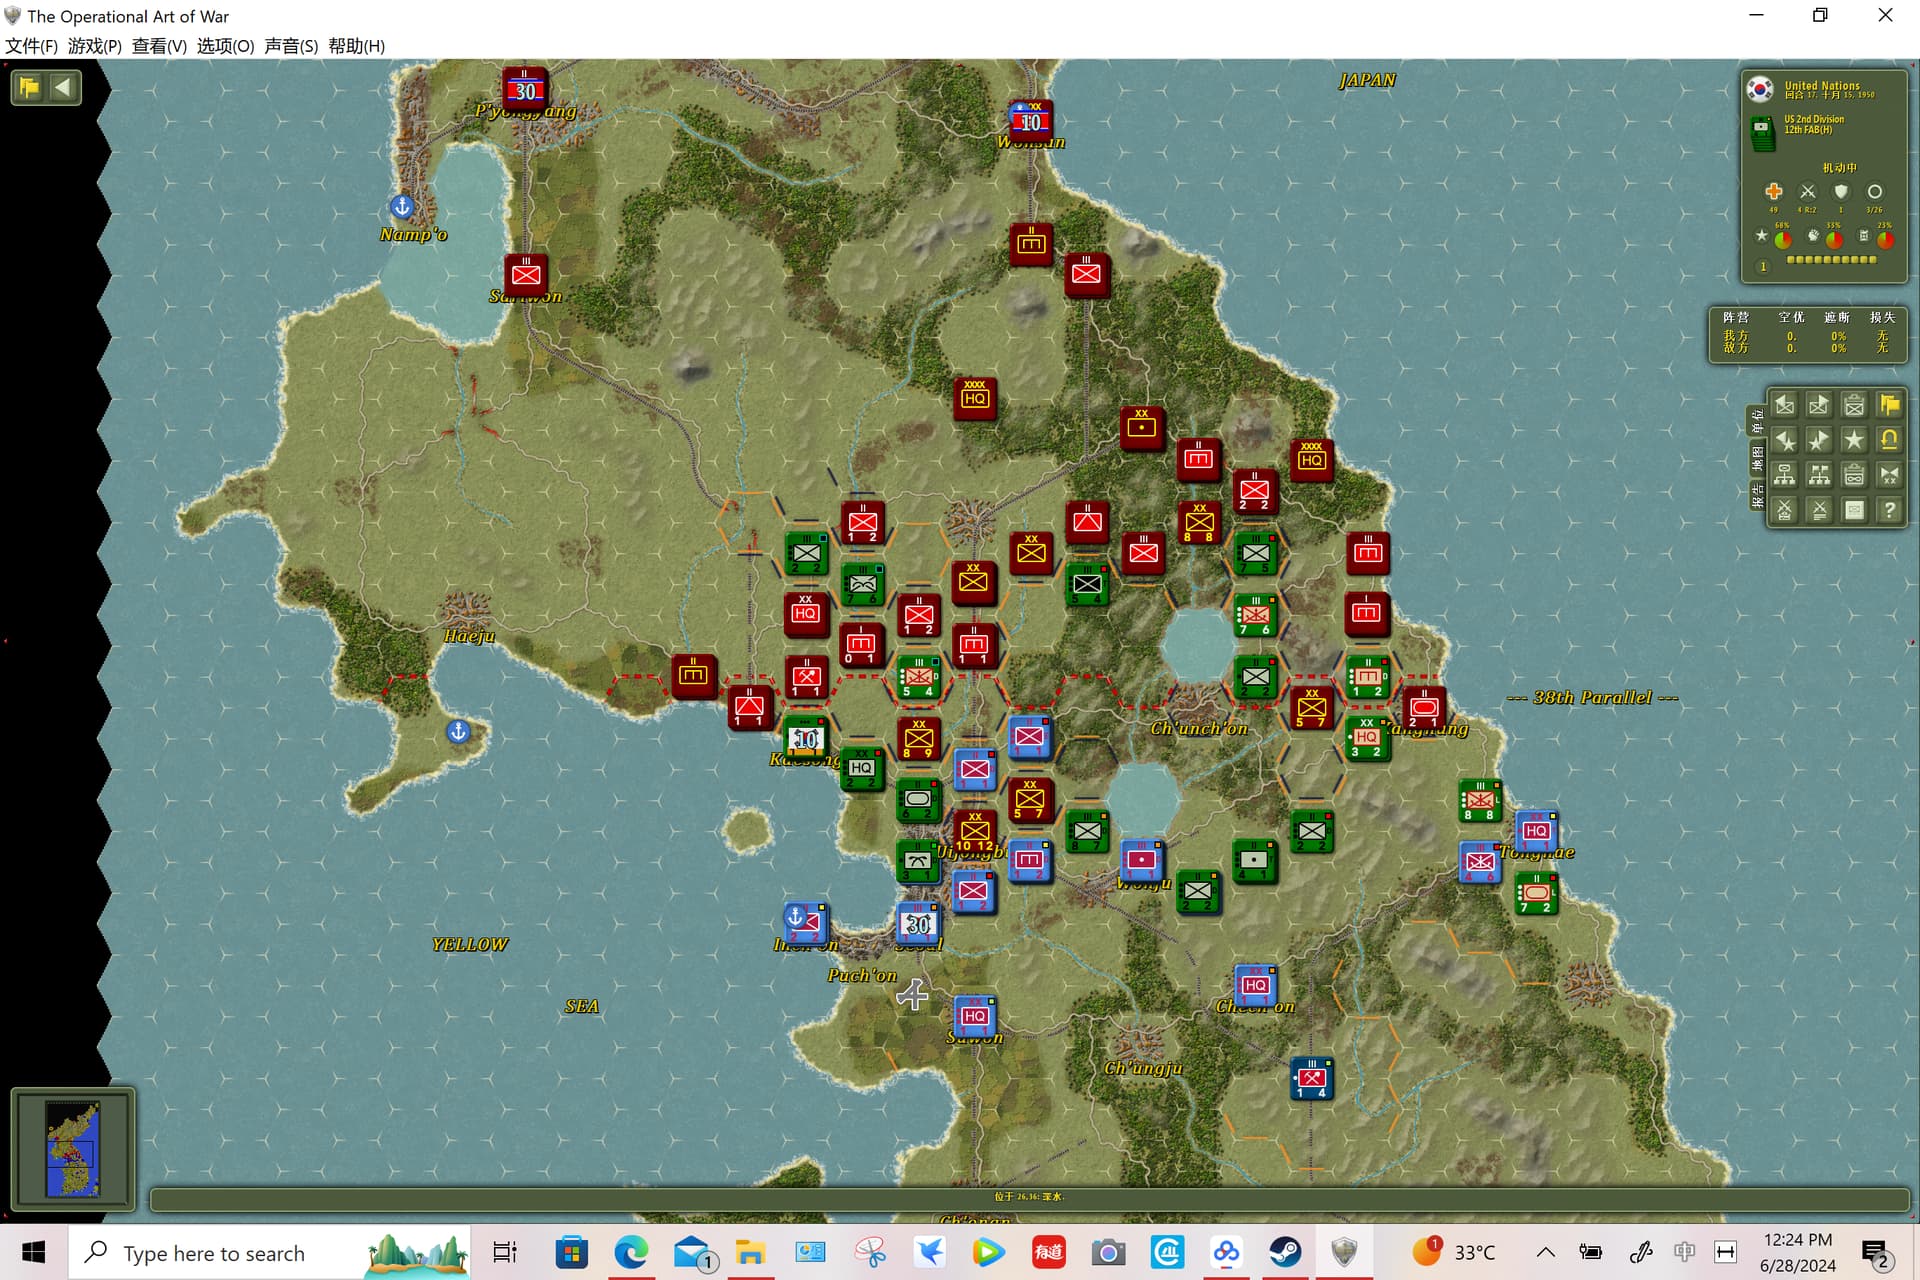This screenshot has width=1920, height=1280.
Task: Click the formation flags hierarchy button
Action: (x=1819, y=475)
